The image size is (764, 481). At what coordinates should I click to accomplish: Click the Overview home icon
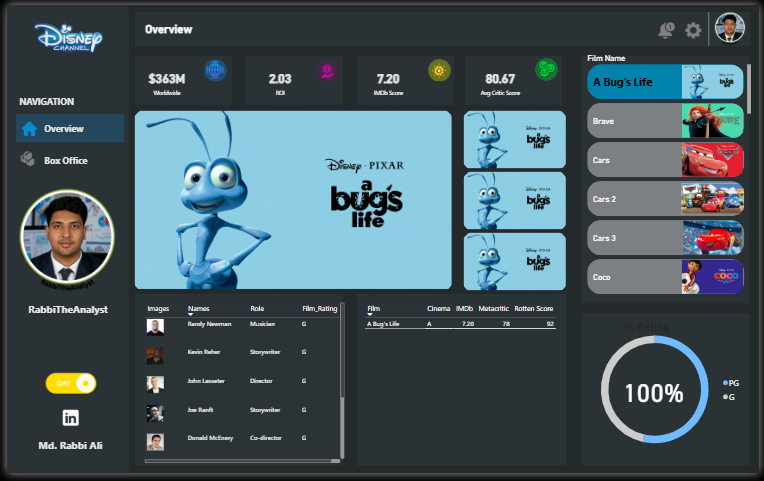point(29,129)
